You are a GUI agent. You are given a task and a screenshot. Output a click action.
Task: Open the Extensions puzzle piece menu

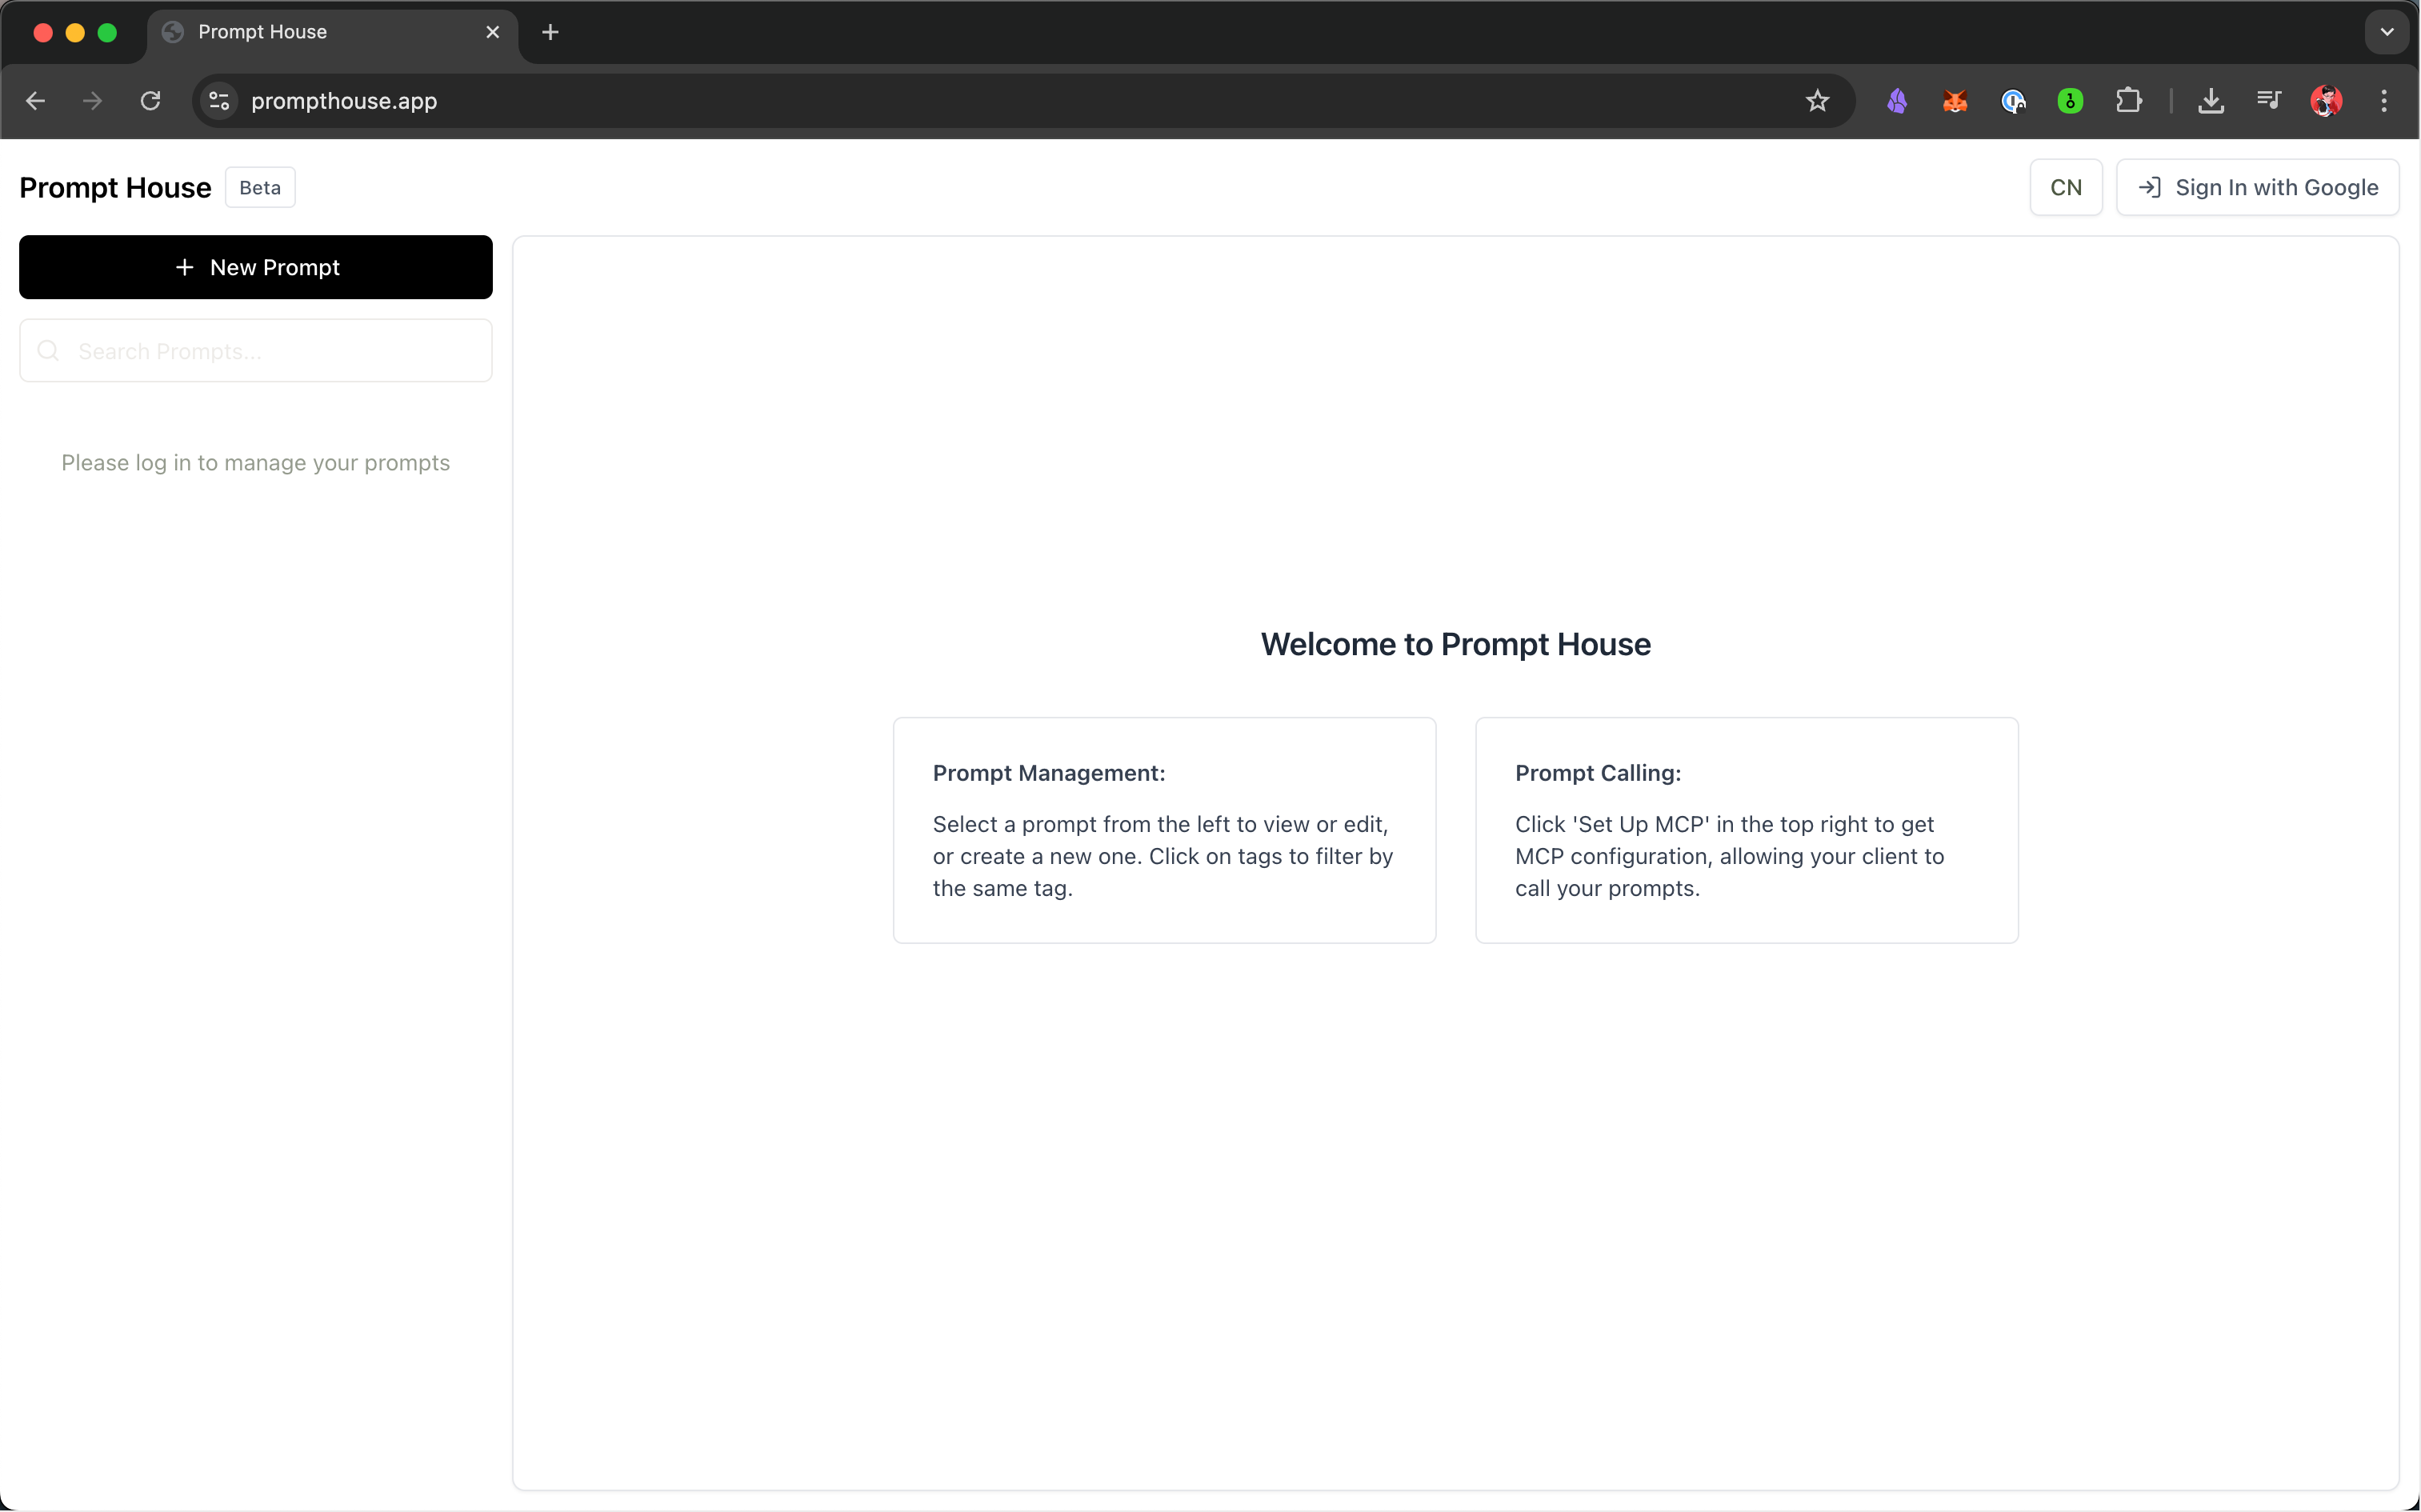coord(2129,101)
